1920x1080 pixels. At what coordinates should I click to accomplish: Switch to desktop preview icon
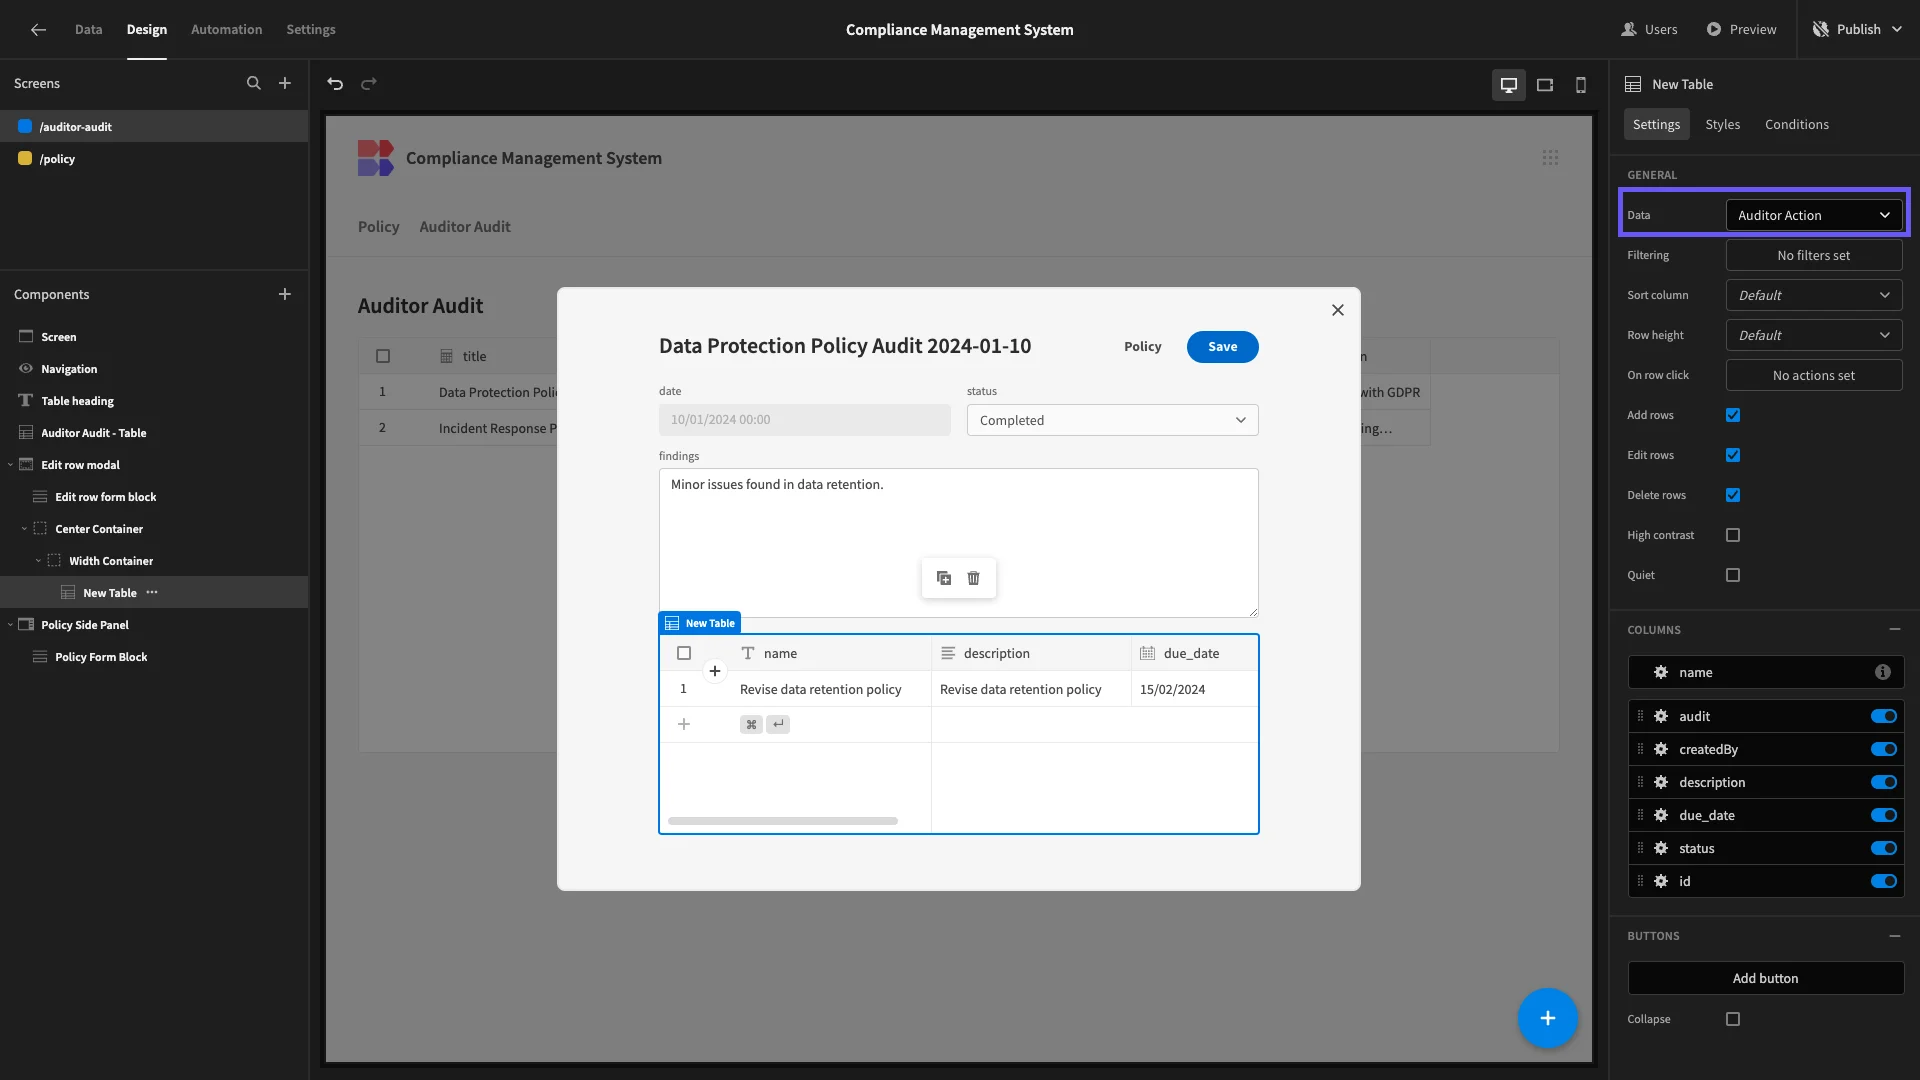coord(1509,85)
